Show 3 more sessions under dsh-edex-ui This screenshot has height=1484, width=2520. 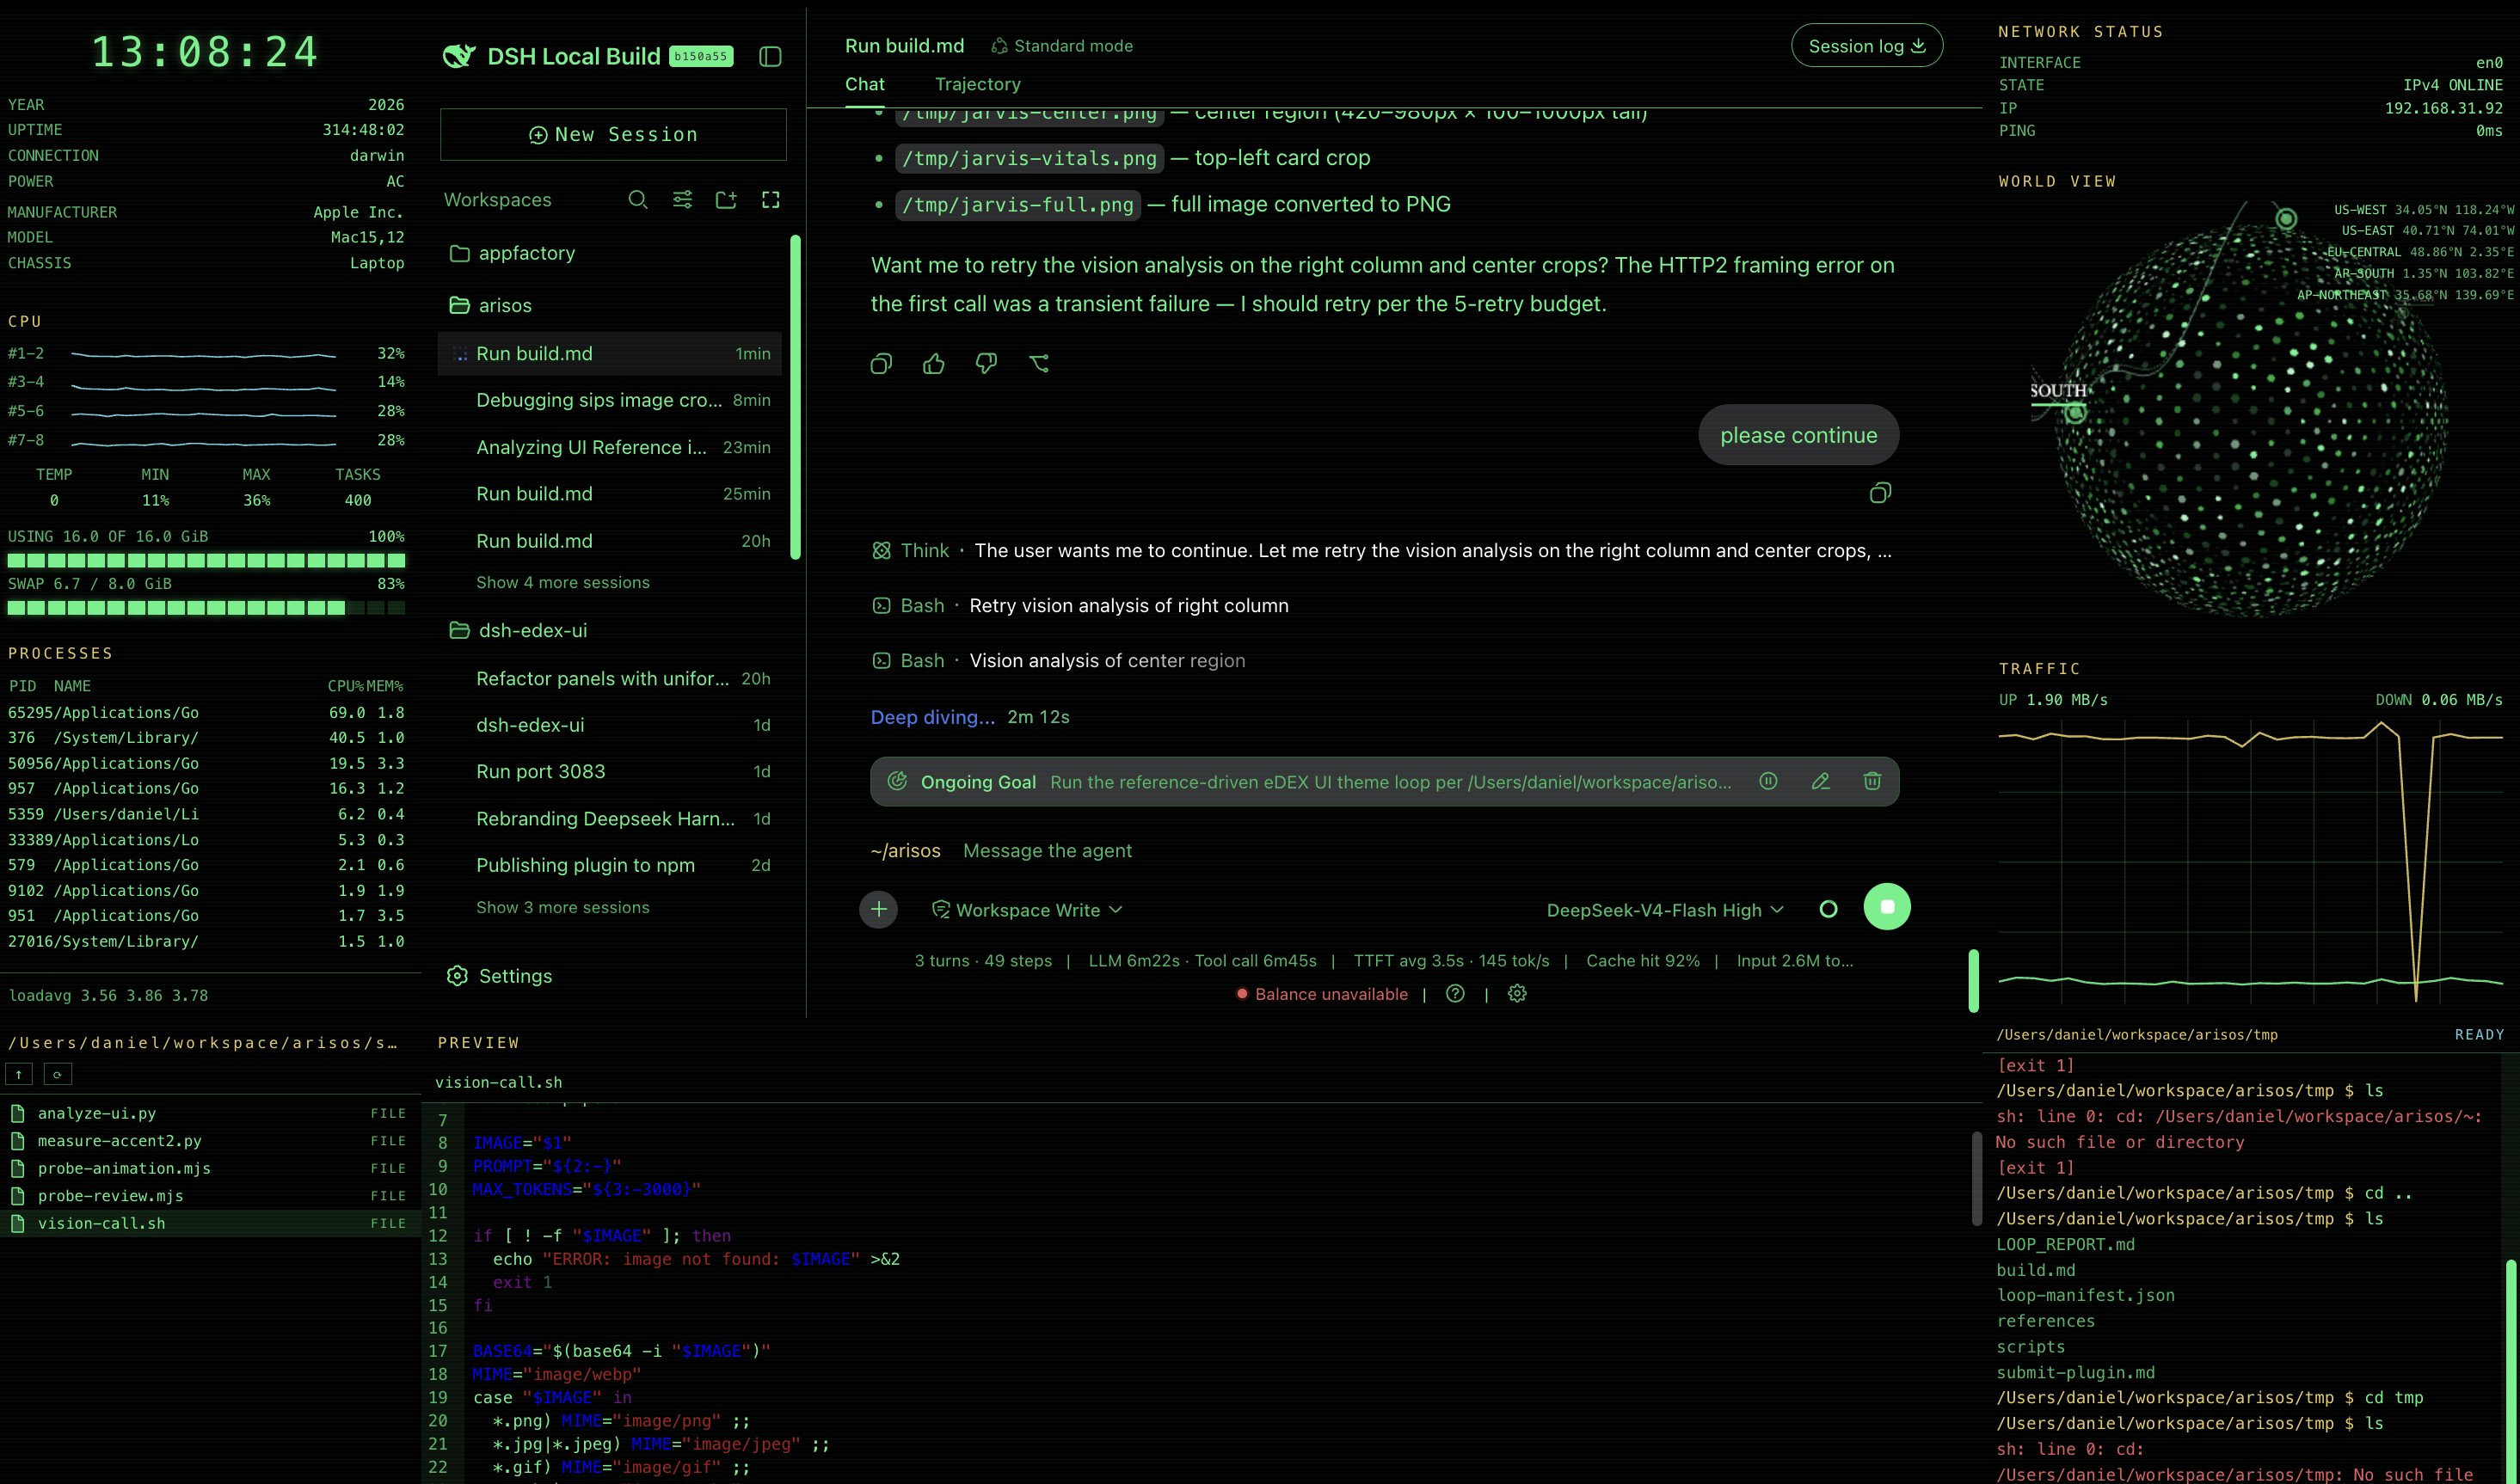(x=562, y=907)
